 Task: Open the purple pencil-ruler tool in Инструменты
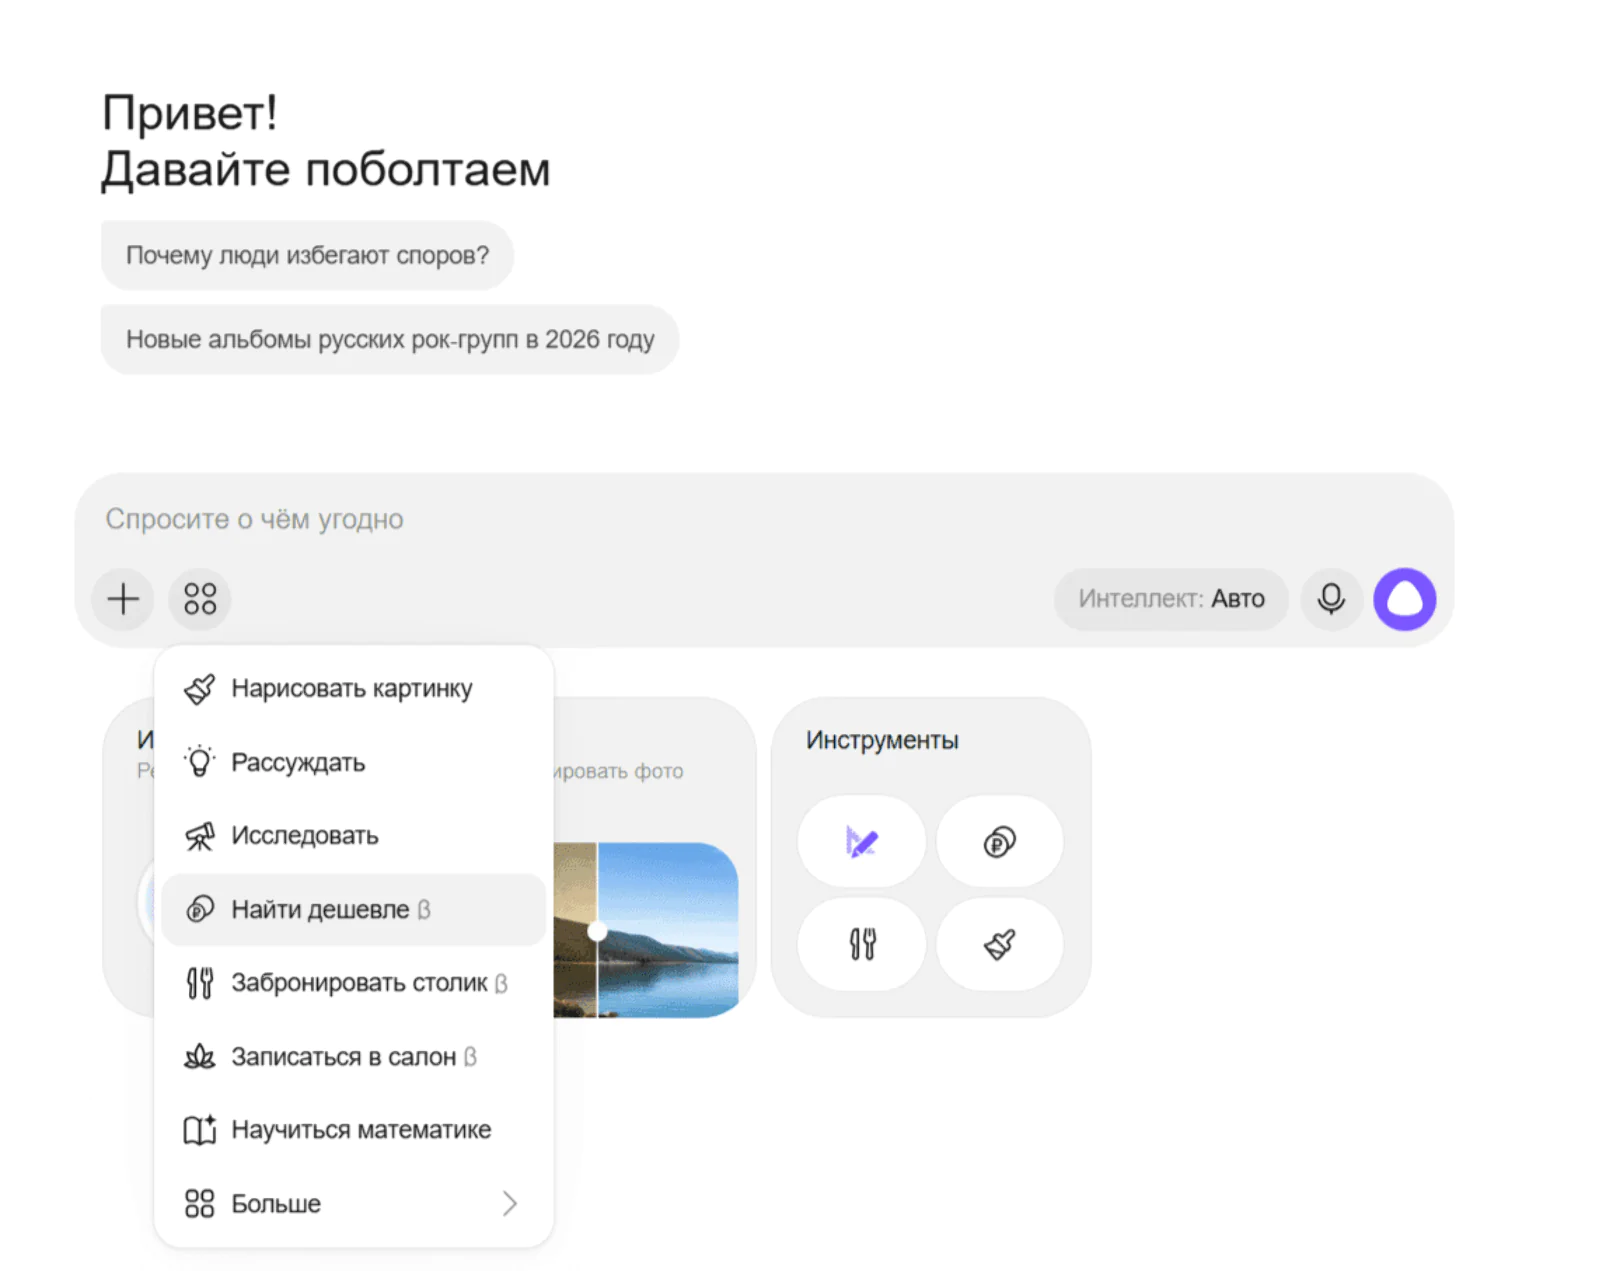pyautogui.click(x=861, y=841)
